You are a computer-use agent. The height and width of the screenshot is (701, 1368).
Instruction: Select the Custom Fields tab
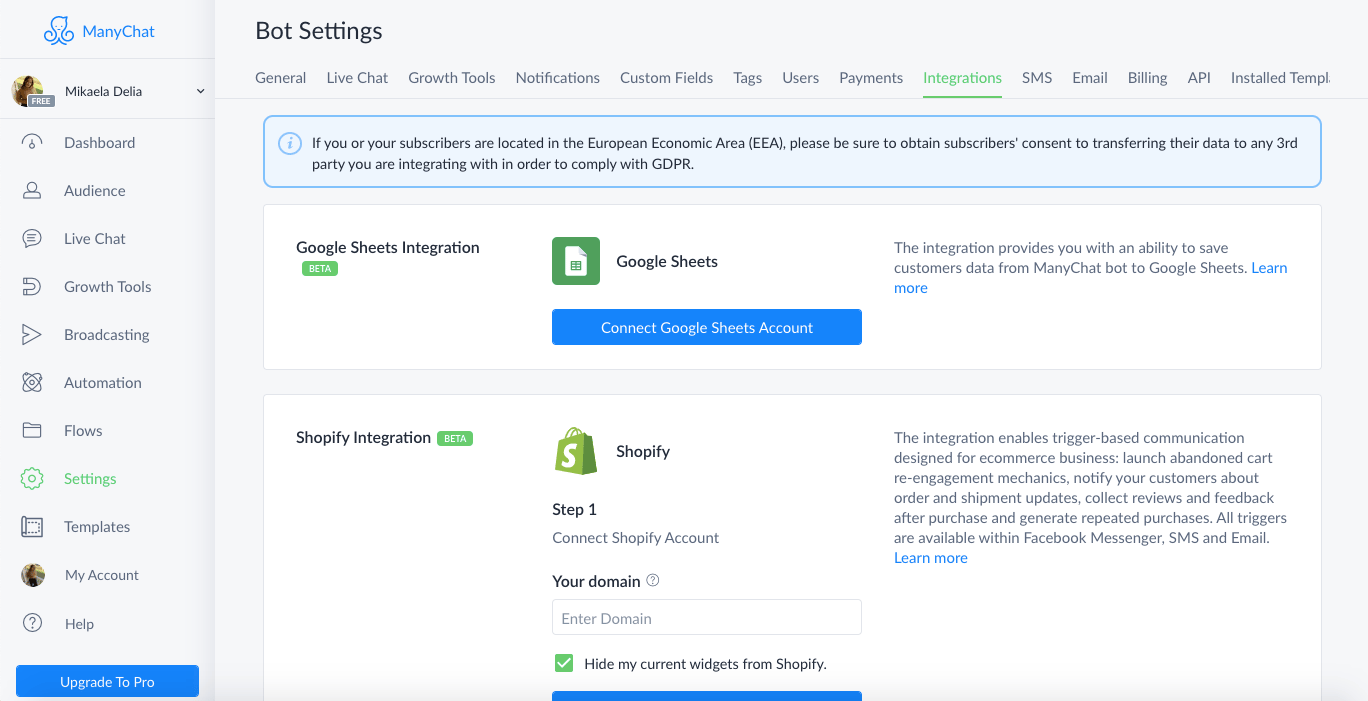click(667, 77)
